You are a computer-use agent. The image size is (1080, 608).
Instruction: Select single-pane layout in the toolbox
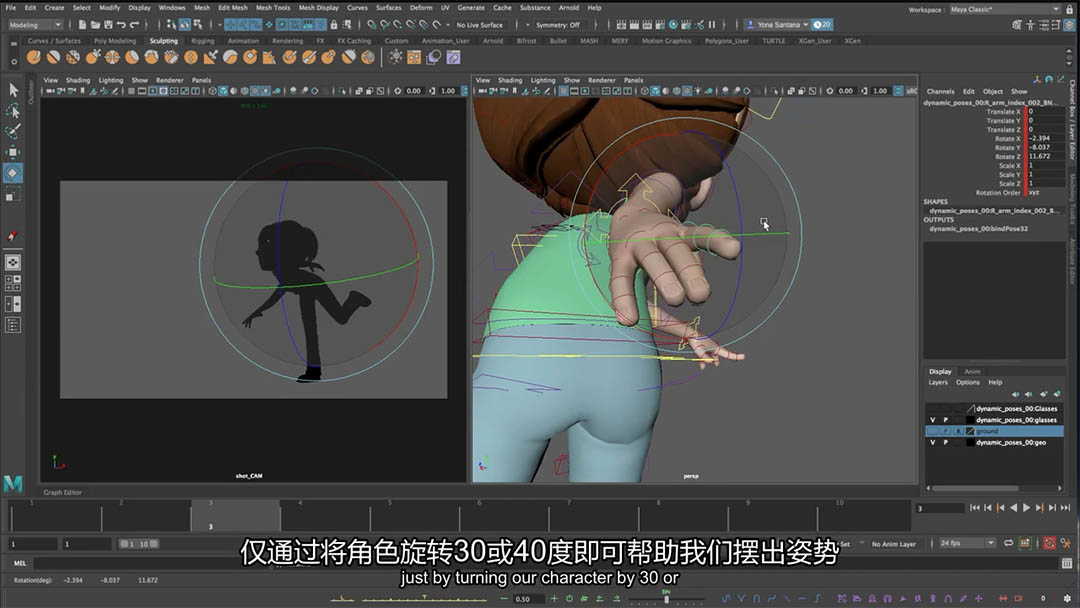(x=13, y=262)
